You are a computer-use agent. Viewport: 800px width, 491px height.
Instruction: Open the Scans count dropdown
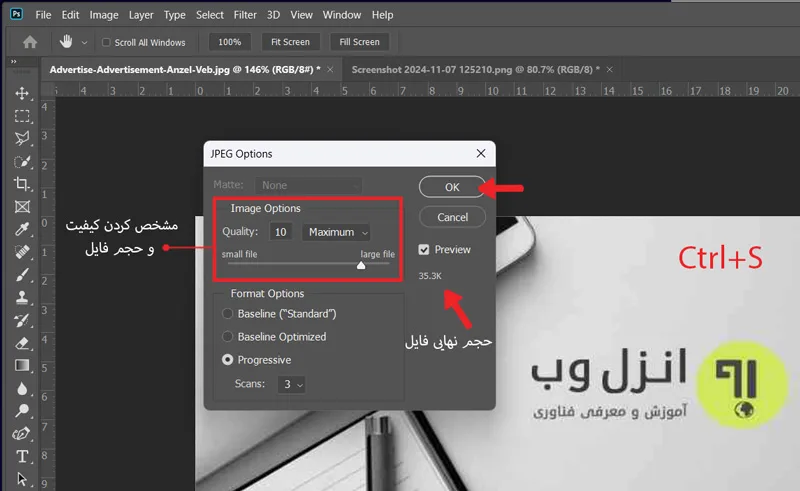[291, 384]
